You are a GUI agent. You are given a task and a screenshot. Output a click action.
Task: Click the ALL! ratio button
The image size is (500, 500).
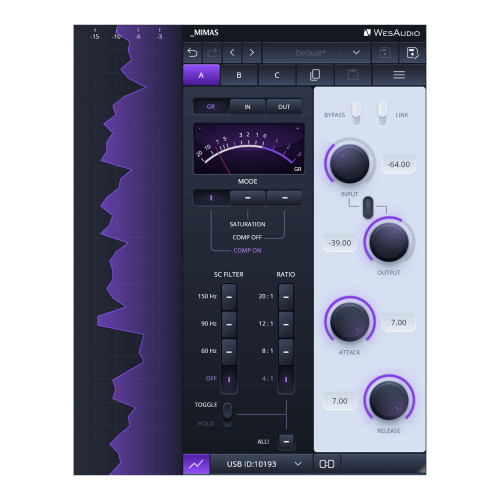[286, 441]
